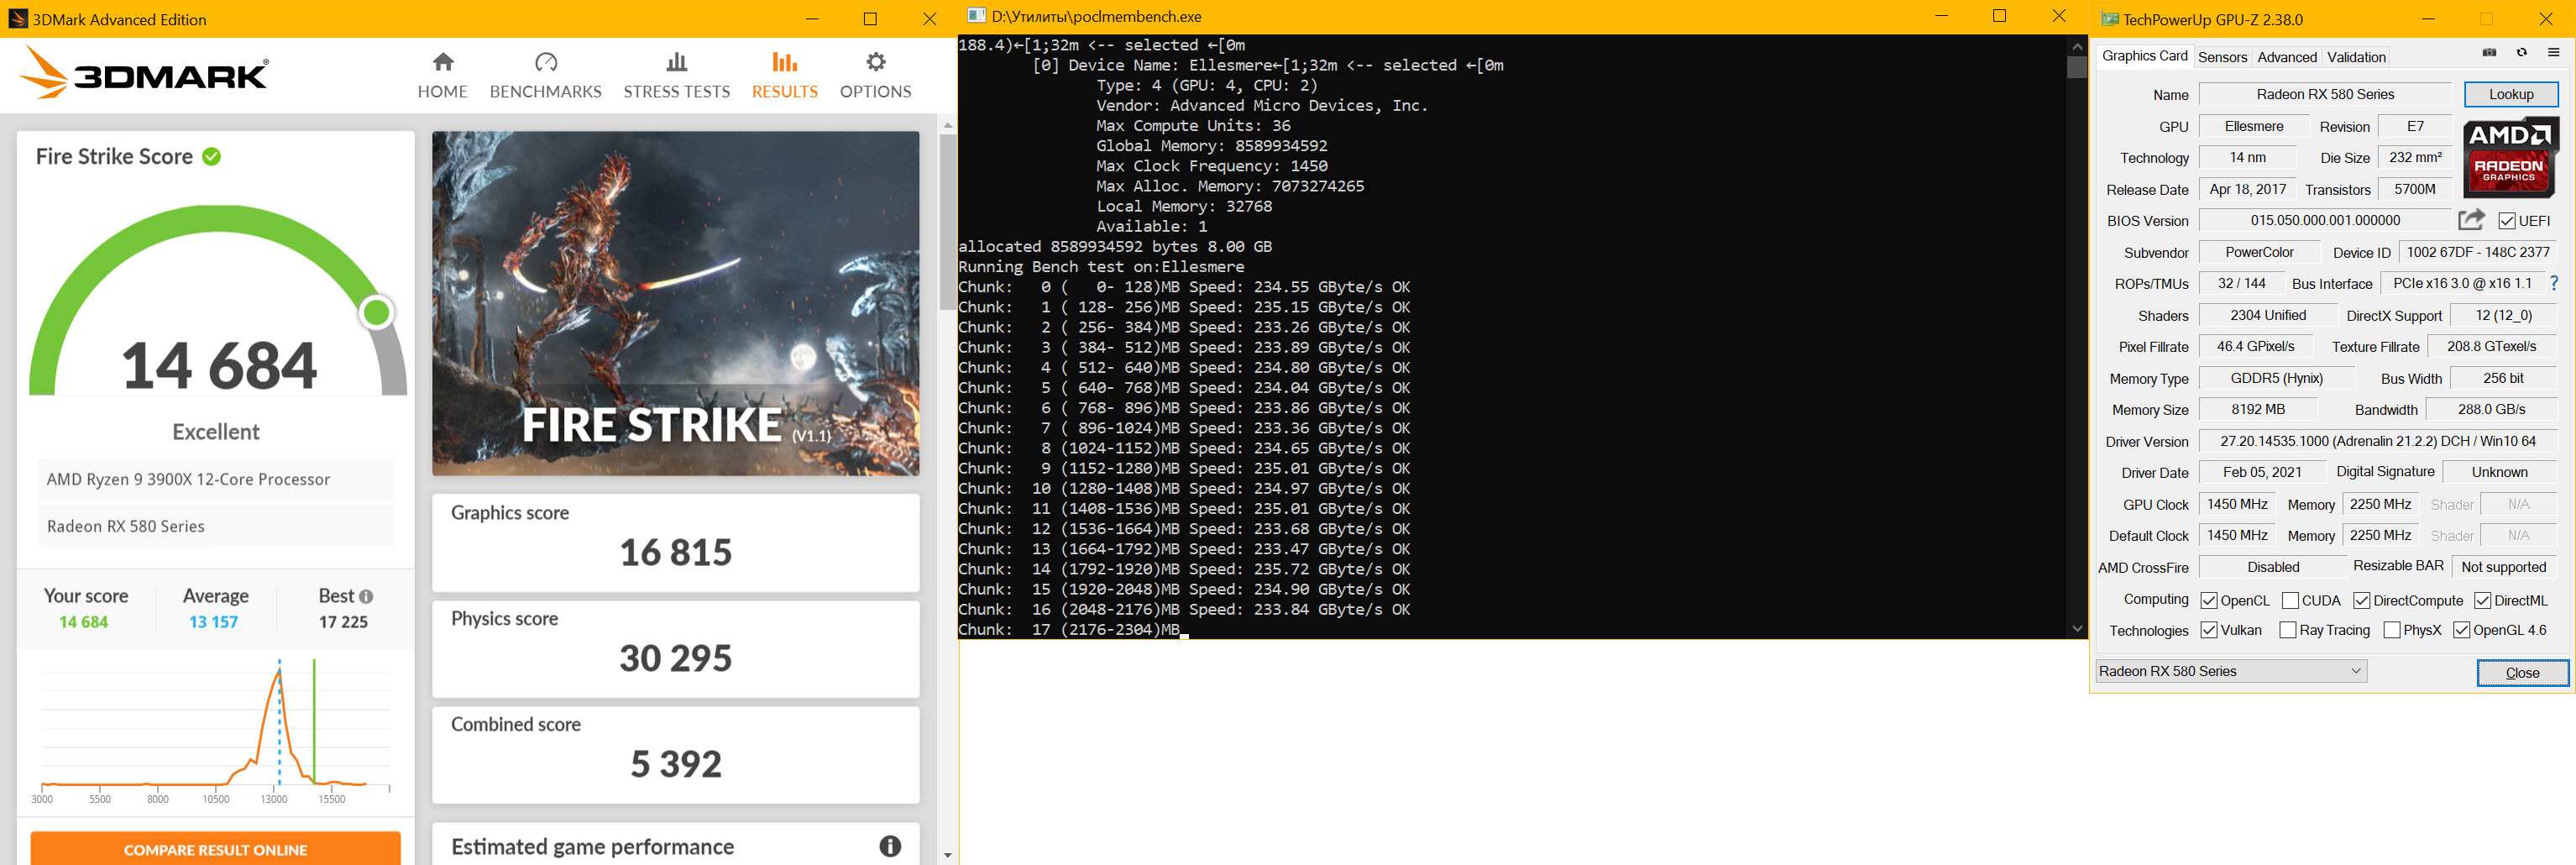Toggle the DirectCompute checkbox
The width and height of the screenshot is (2576, 865).
2362,600
